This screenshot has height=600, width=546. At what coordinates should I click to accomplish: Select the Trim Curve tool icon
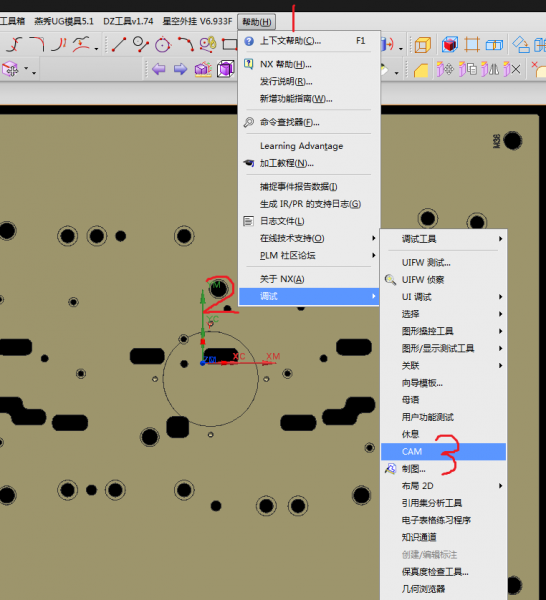click(x=15, y=44)
